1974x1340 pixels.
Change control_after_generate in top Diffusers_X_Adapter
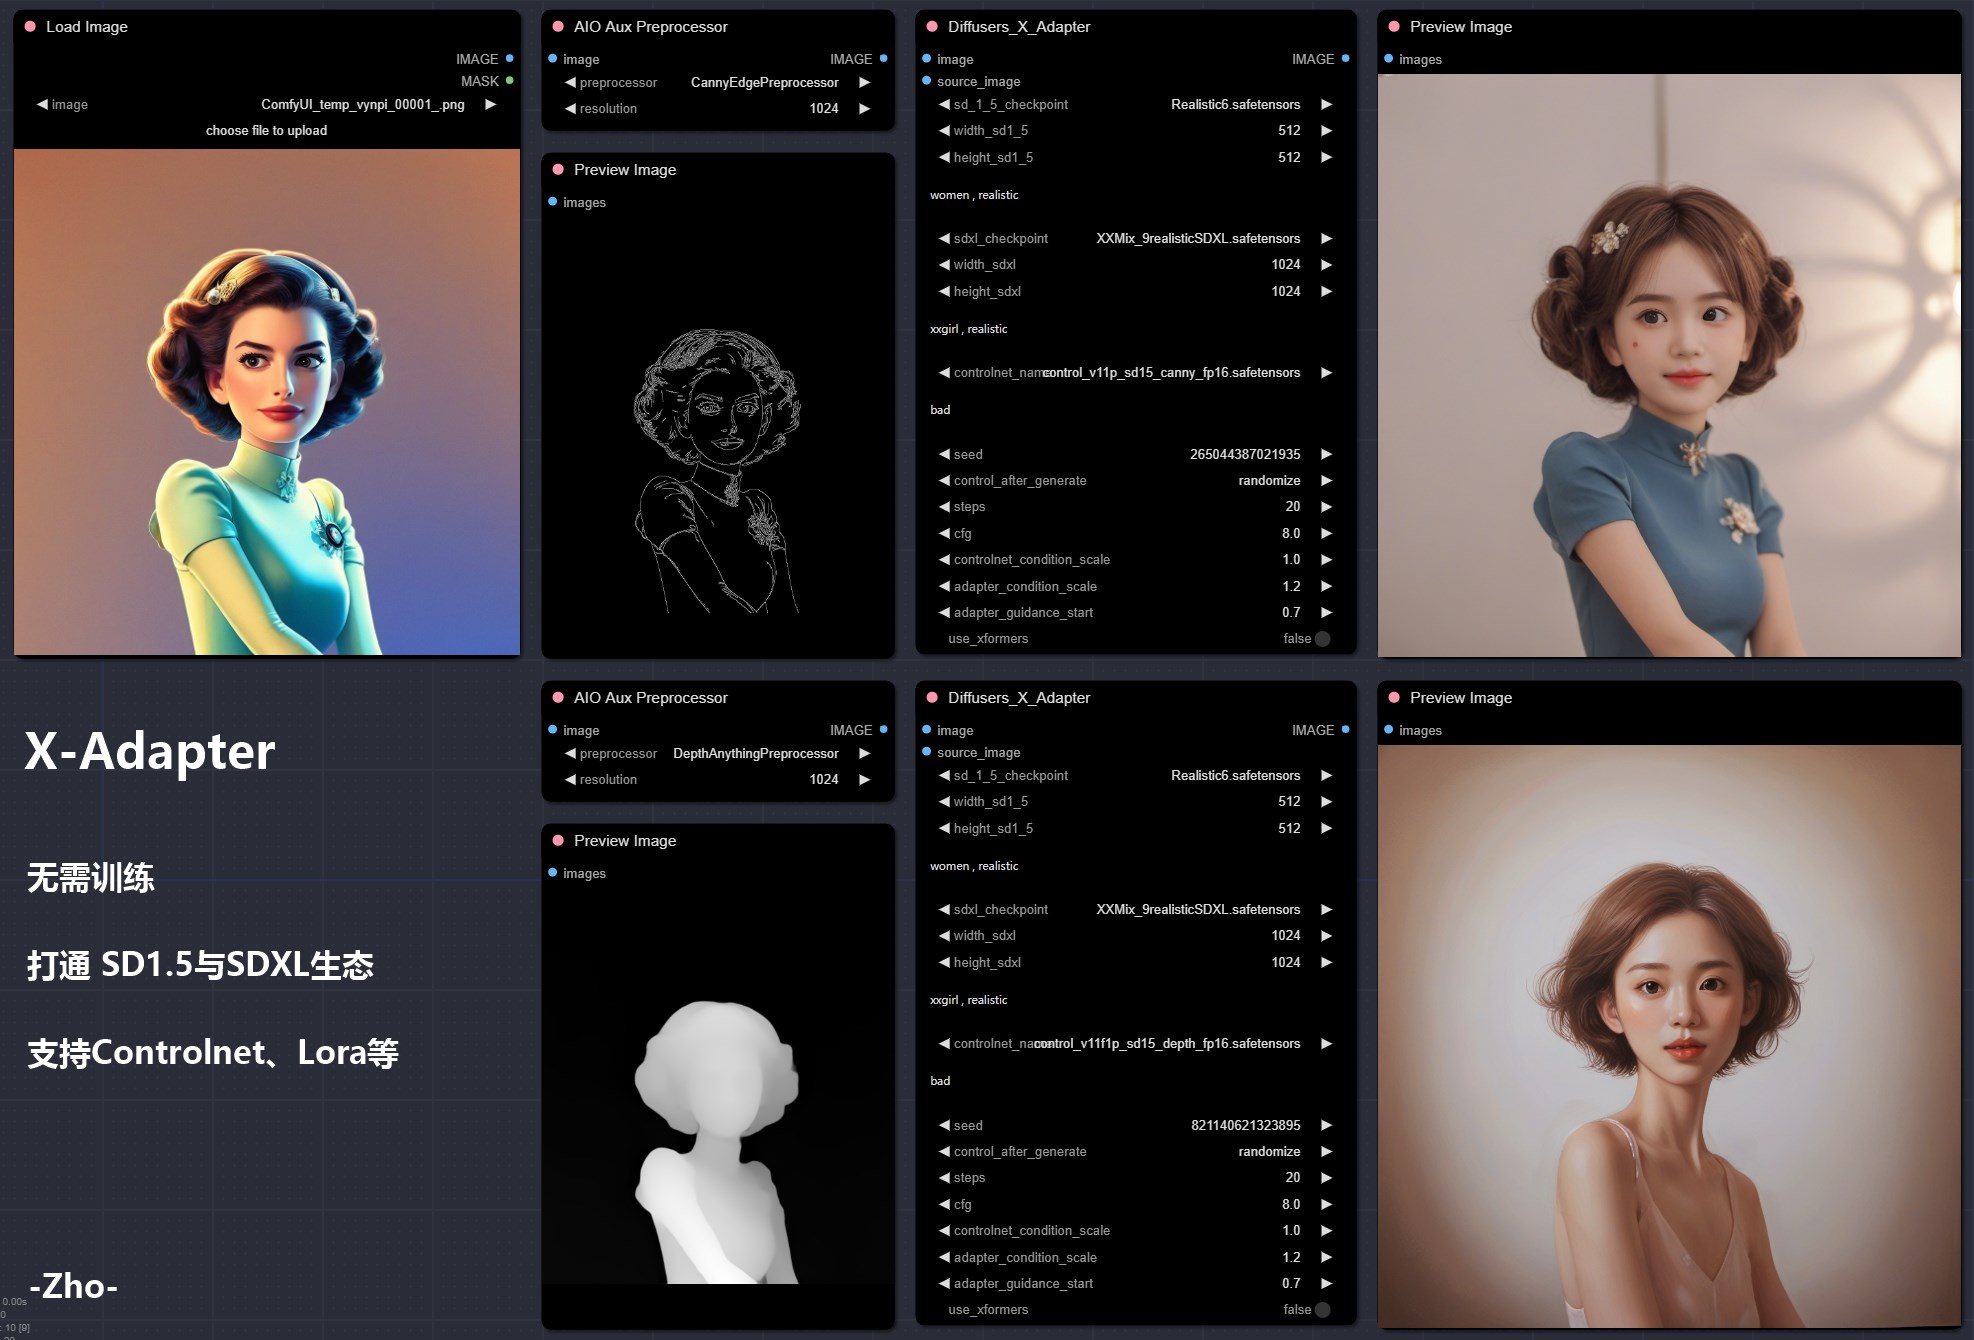point(1135,481)
